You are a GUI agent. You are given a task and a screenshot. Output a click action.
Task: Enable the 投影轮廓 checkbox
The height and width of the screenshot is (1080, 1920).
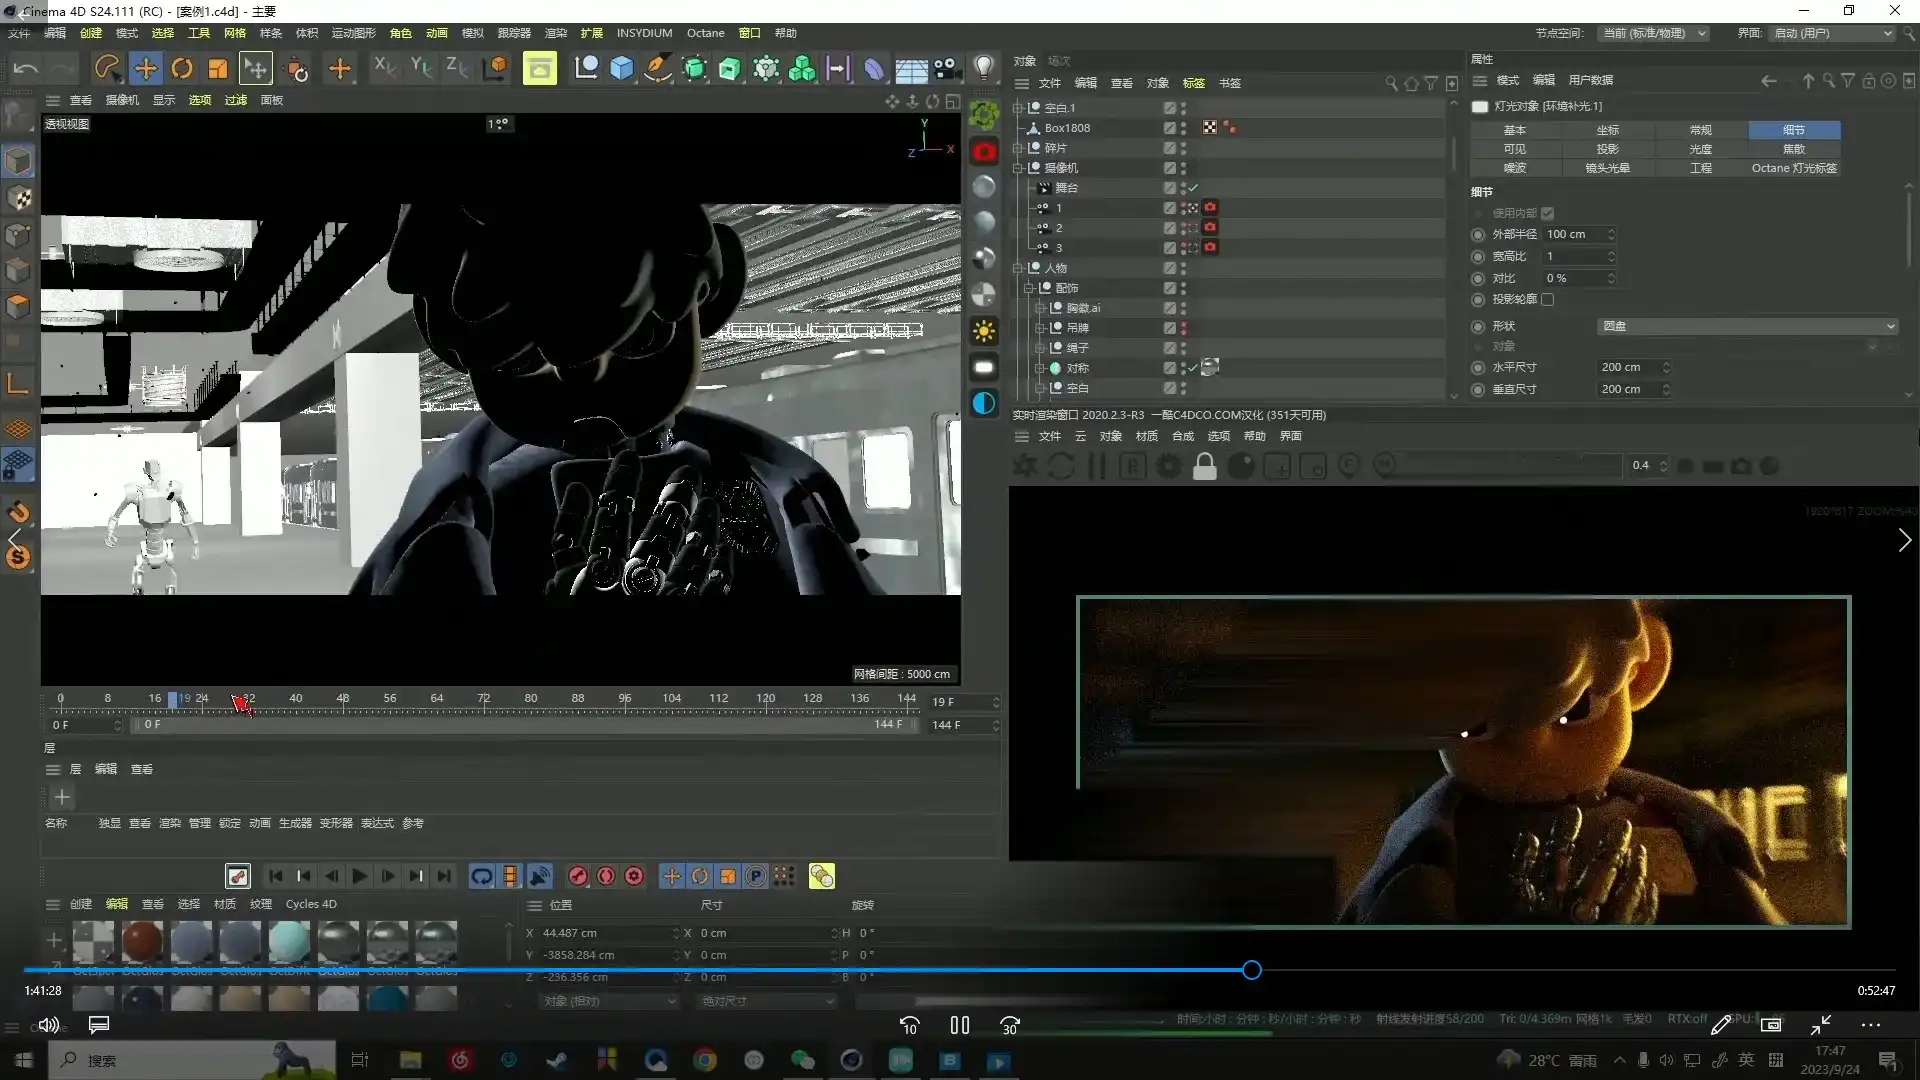pos(1548,300)
